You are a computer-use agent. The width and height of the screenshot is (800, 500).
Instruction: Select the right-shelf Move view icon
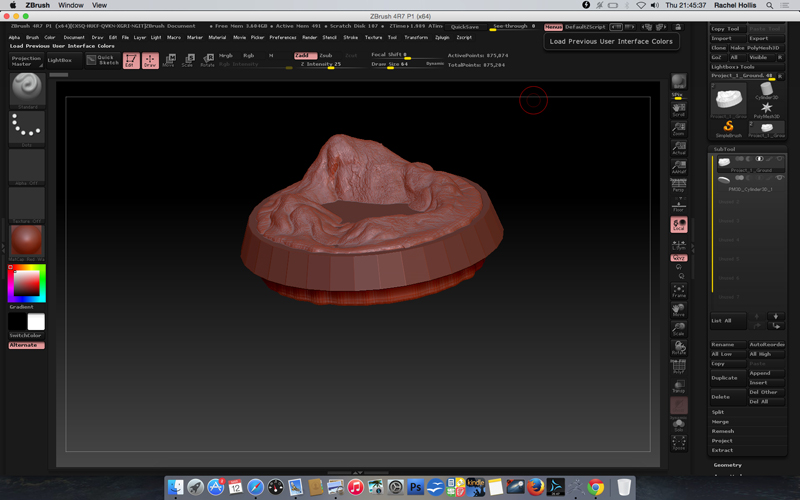point(679,310)
